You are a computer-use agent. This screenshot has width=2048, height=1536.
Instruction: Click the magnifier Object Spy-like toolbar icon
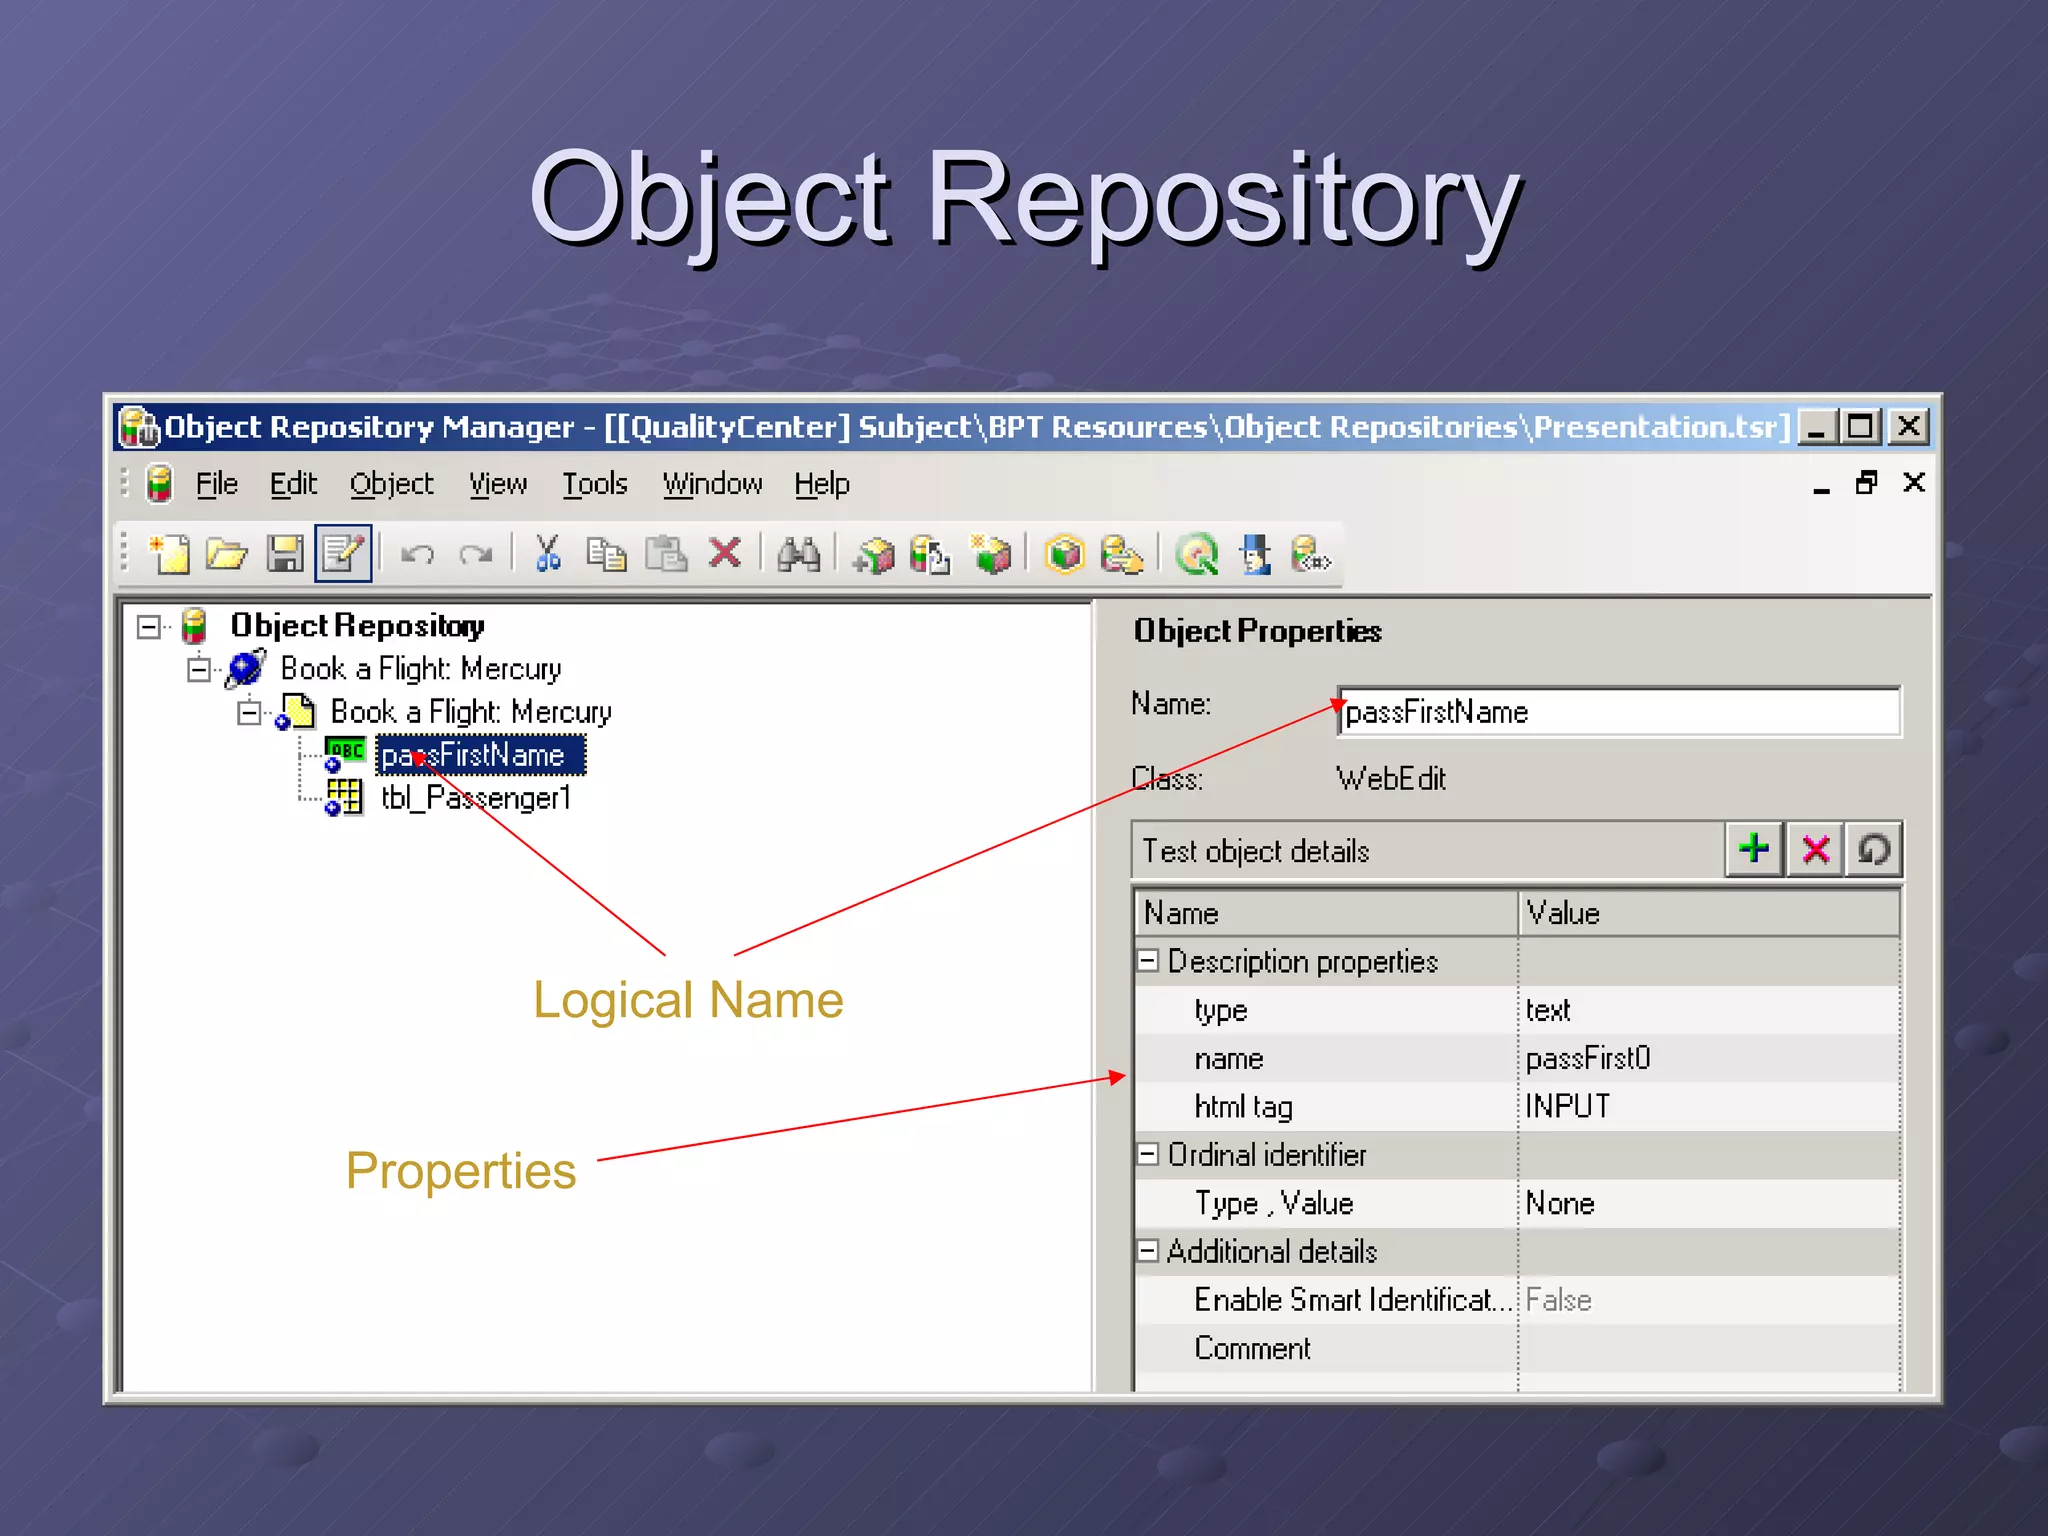1197,553
